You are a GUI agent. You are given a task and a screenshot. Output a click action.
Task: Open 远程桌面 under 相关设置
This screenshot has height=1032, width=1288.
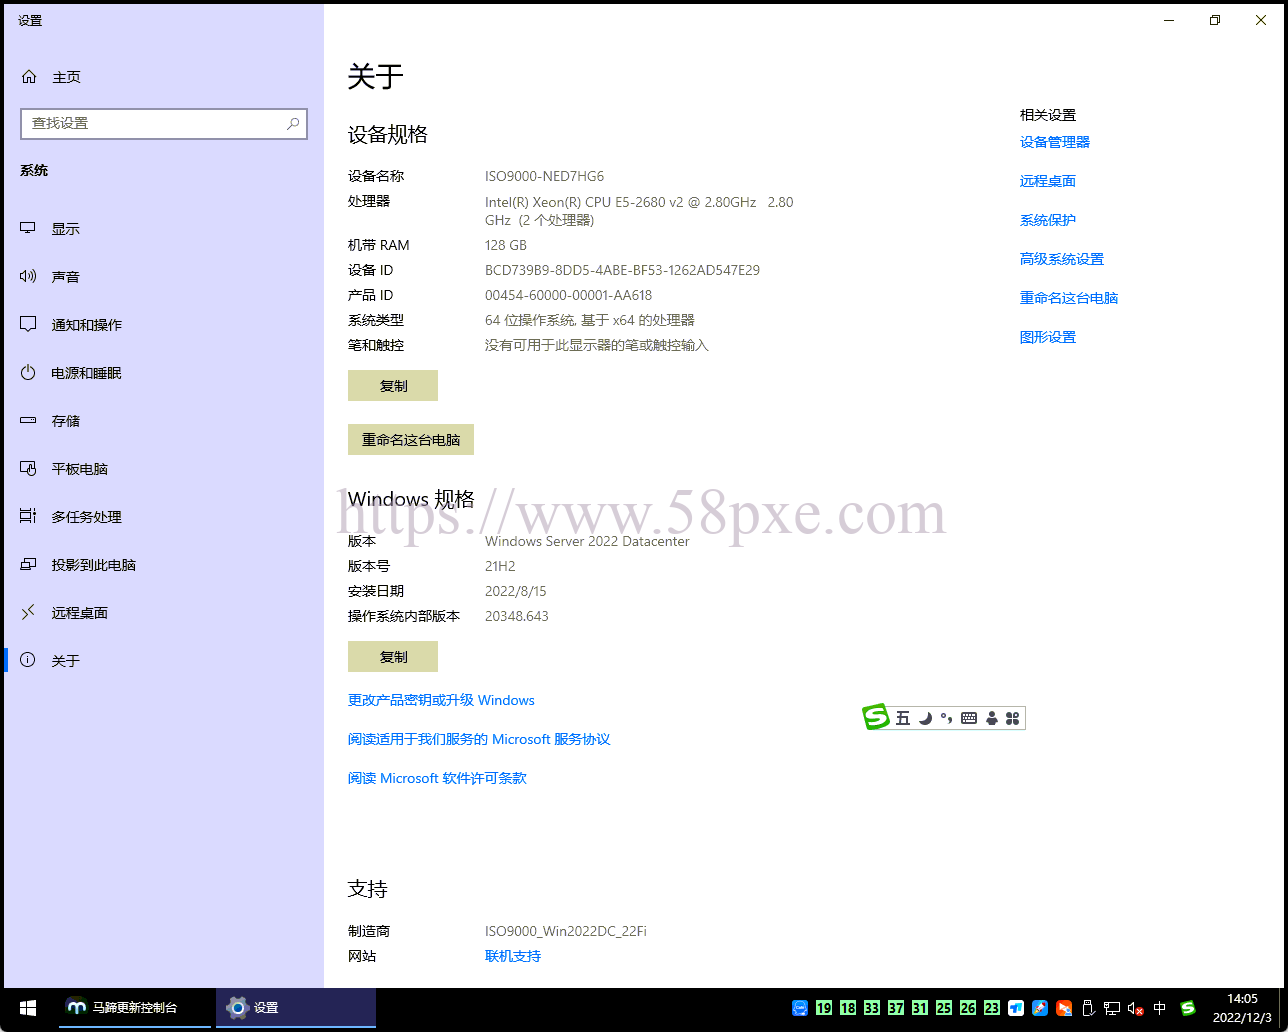point(1048,181)
